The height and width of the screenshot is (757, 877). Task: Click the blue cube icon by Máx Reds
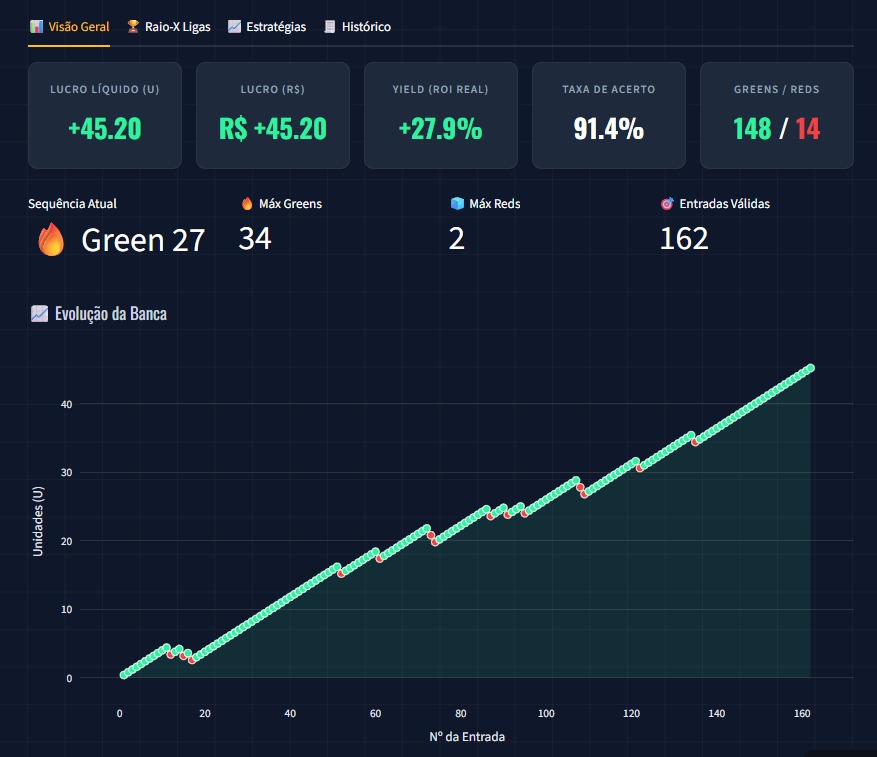[457, 204]
